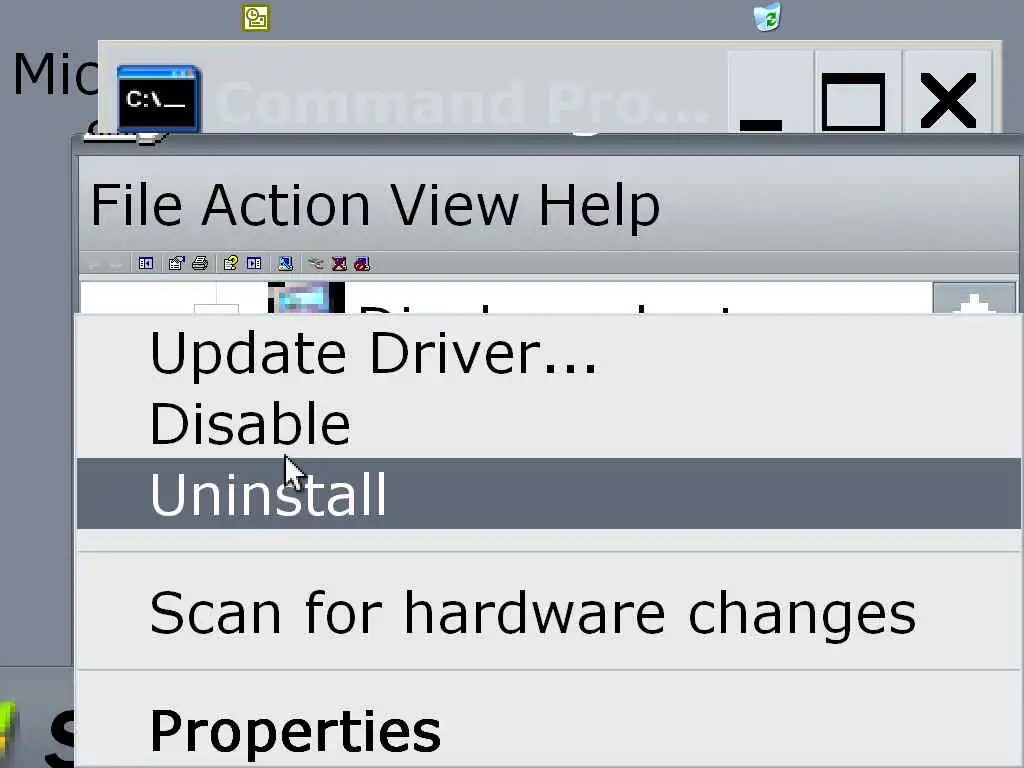Click the Show/Hide Console Tree toolbar icon
This screenshot has height=768, width=1024.
click(146, 263)
